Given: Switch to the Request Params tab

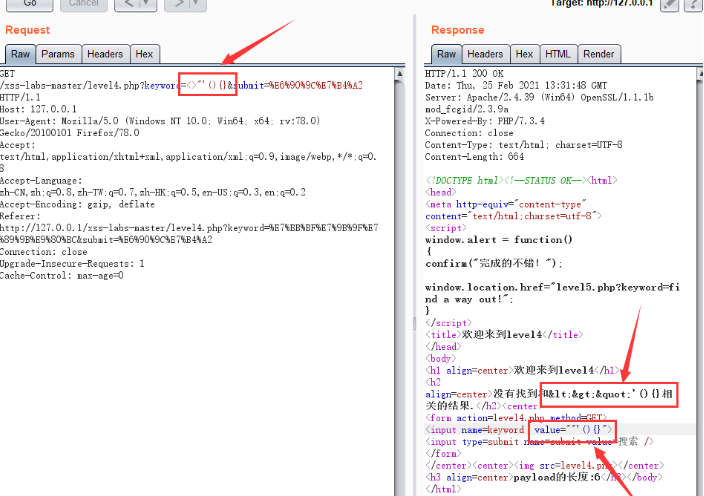Looking at the screenshot, I should pos(58,54).
